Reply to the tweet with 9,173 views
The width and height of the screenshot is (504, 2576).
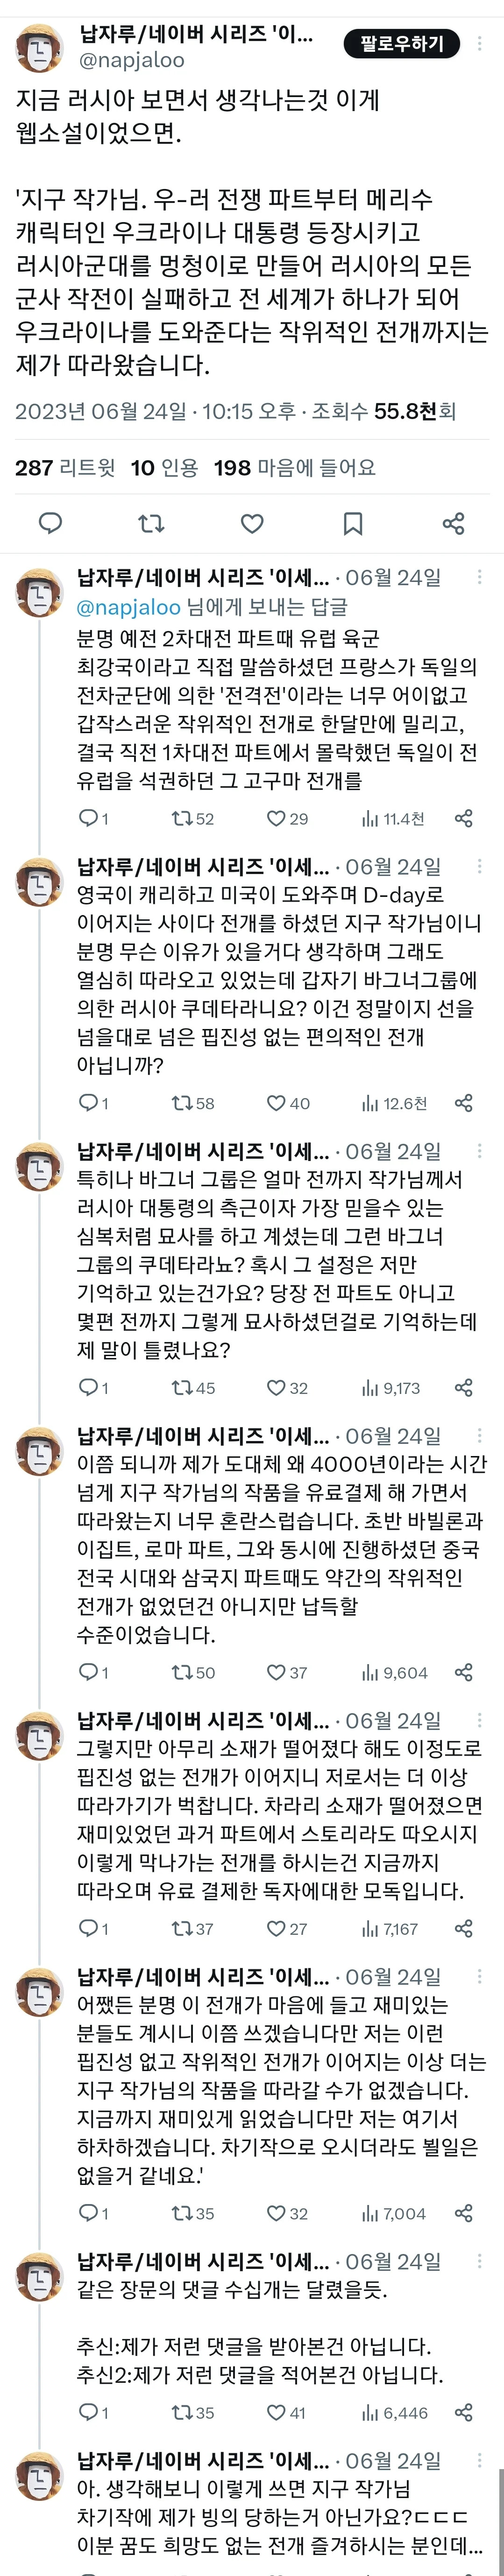click(x=93, y=1388)
